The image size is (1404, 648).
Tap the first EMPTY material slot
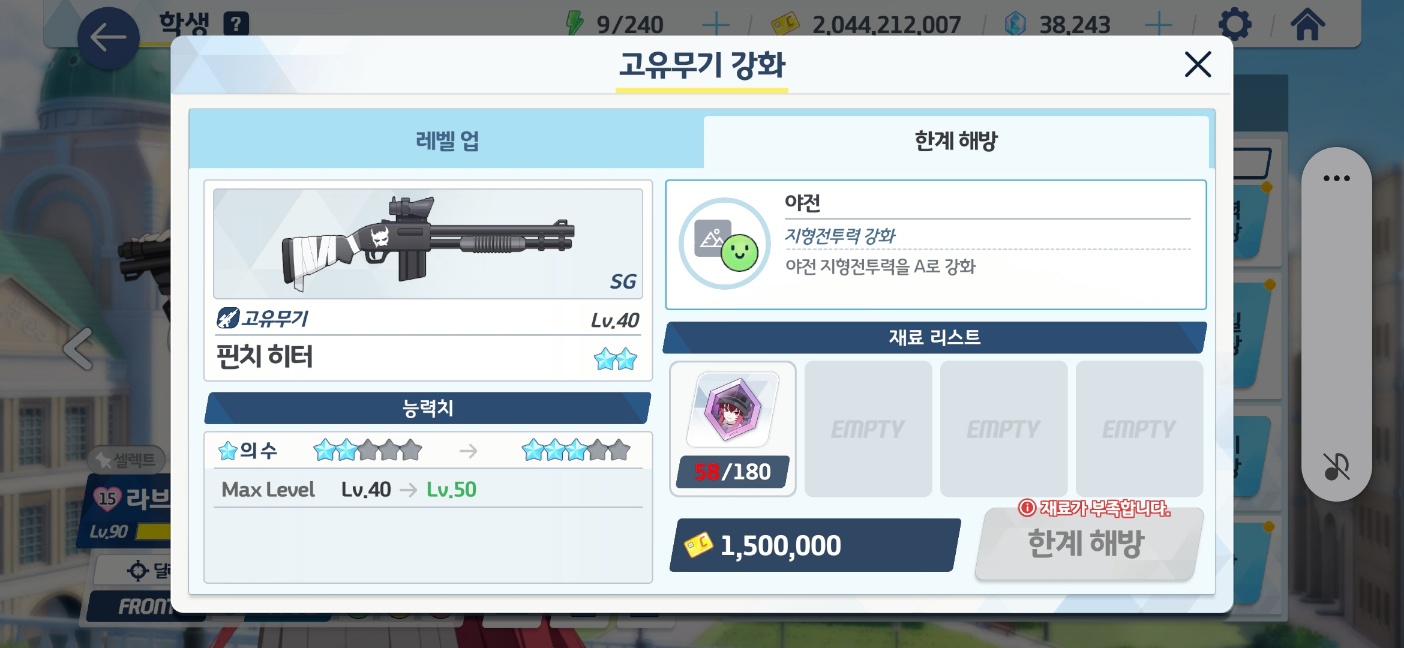pyautogui.click(x=868, y=429)
